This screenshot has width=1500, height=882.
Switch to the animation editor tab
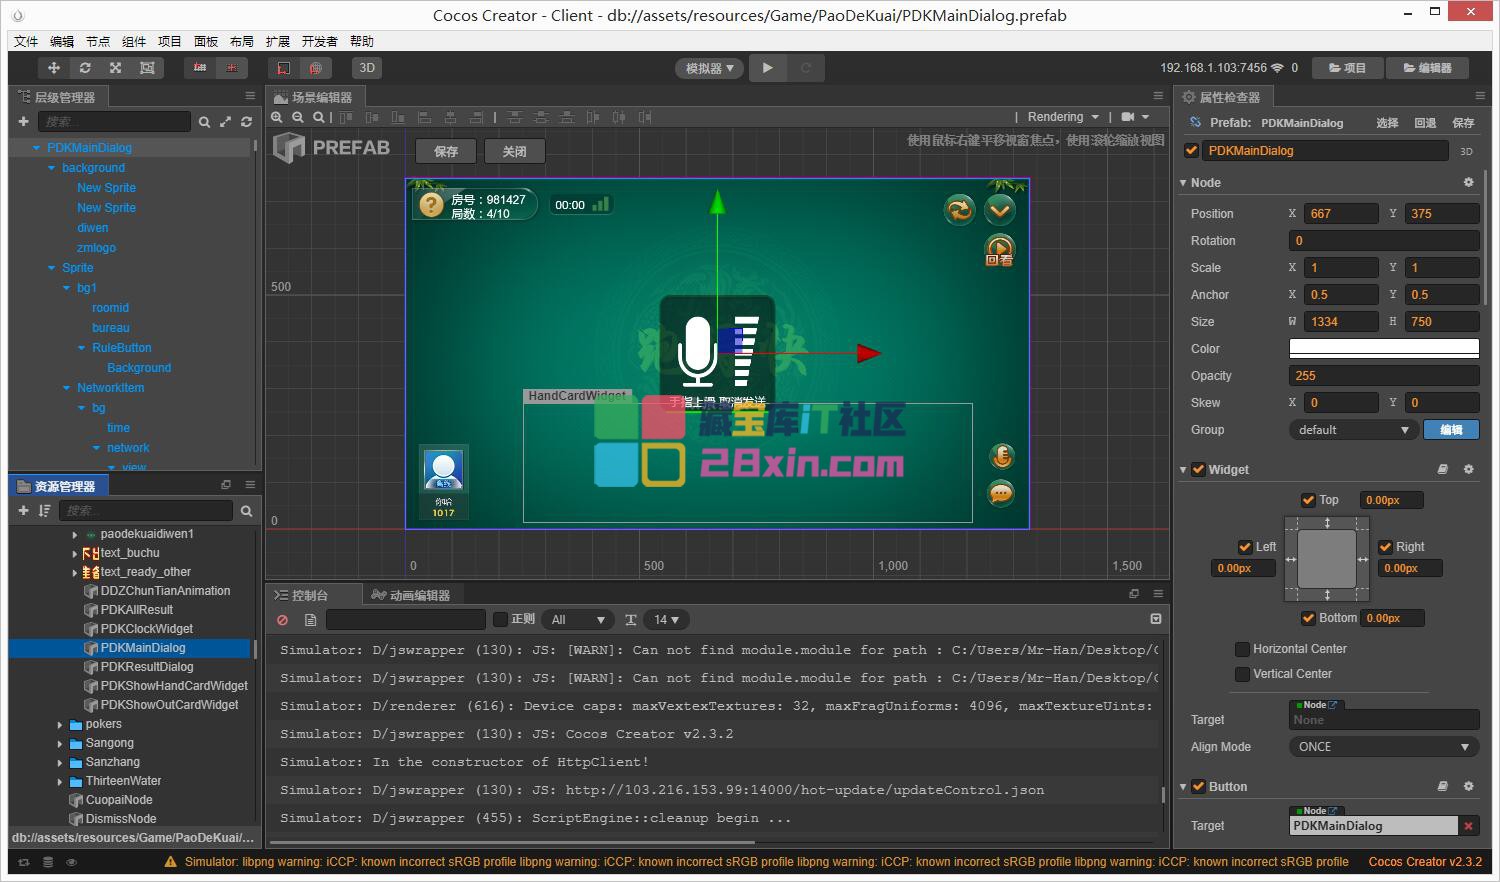point(411,595)
